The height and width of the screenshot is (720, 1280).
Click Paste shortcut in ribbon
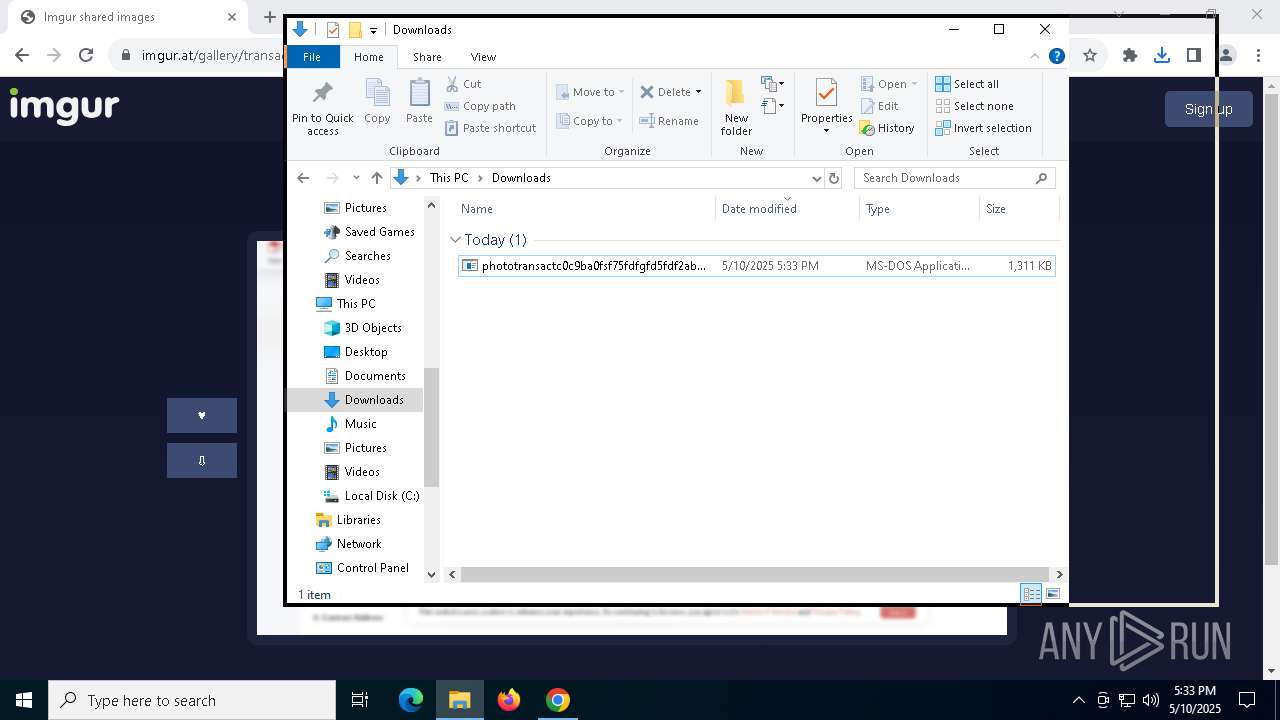[490, 128]
